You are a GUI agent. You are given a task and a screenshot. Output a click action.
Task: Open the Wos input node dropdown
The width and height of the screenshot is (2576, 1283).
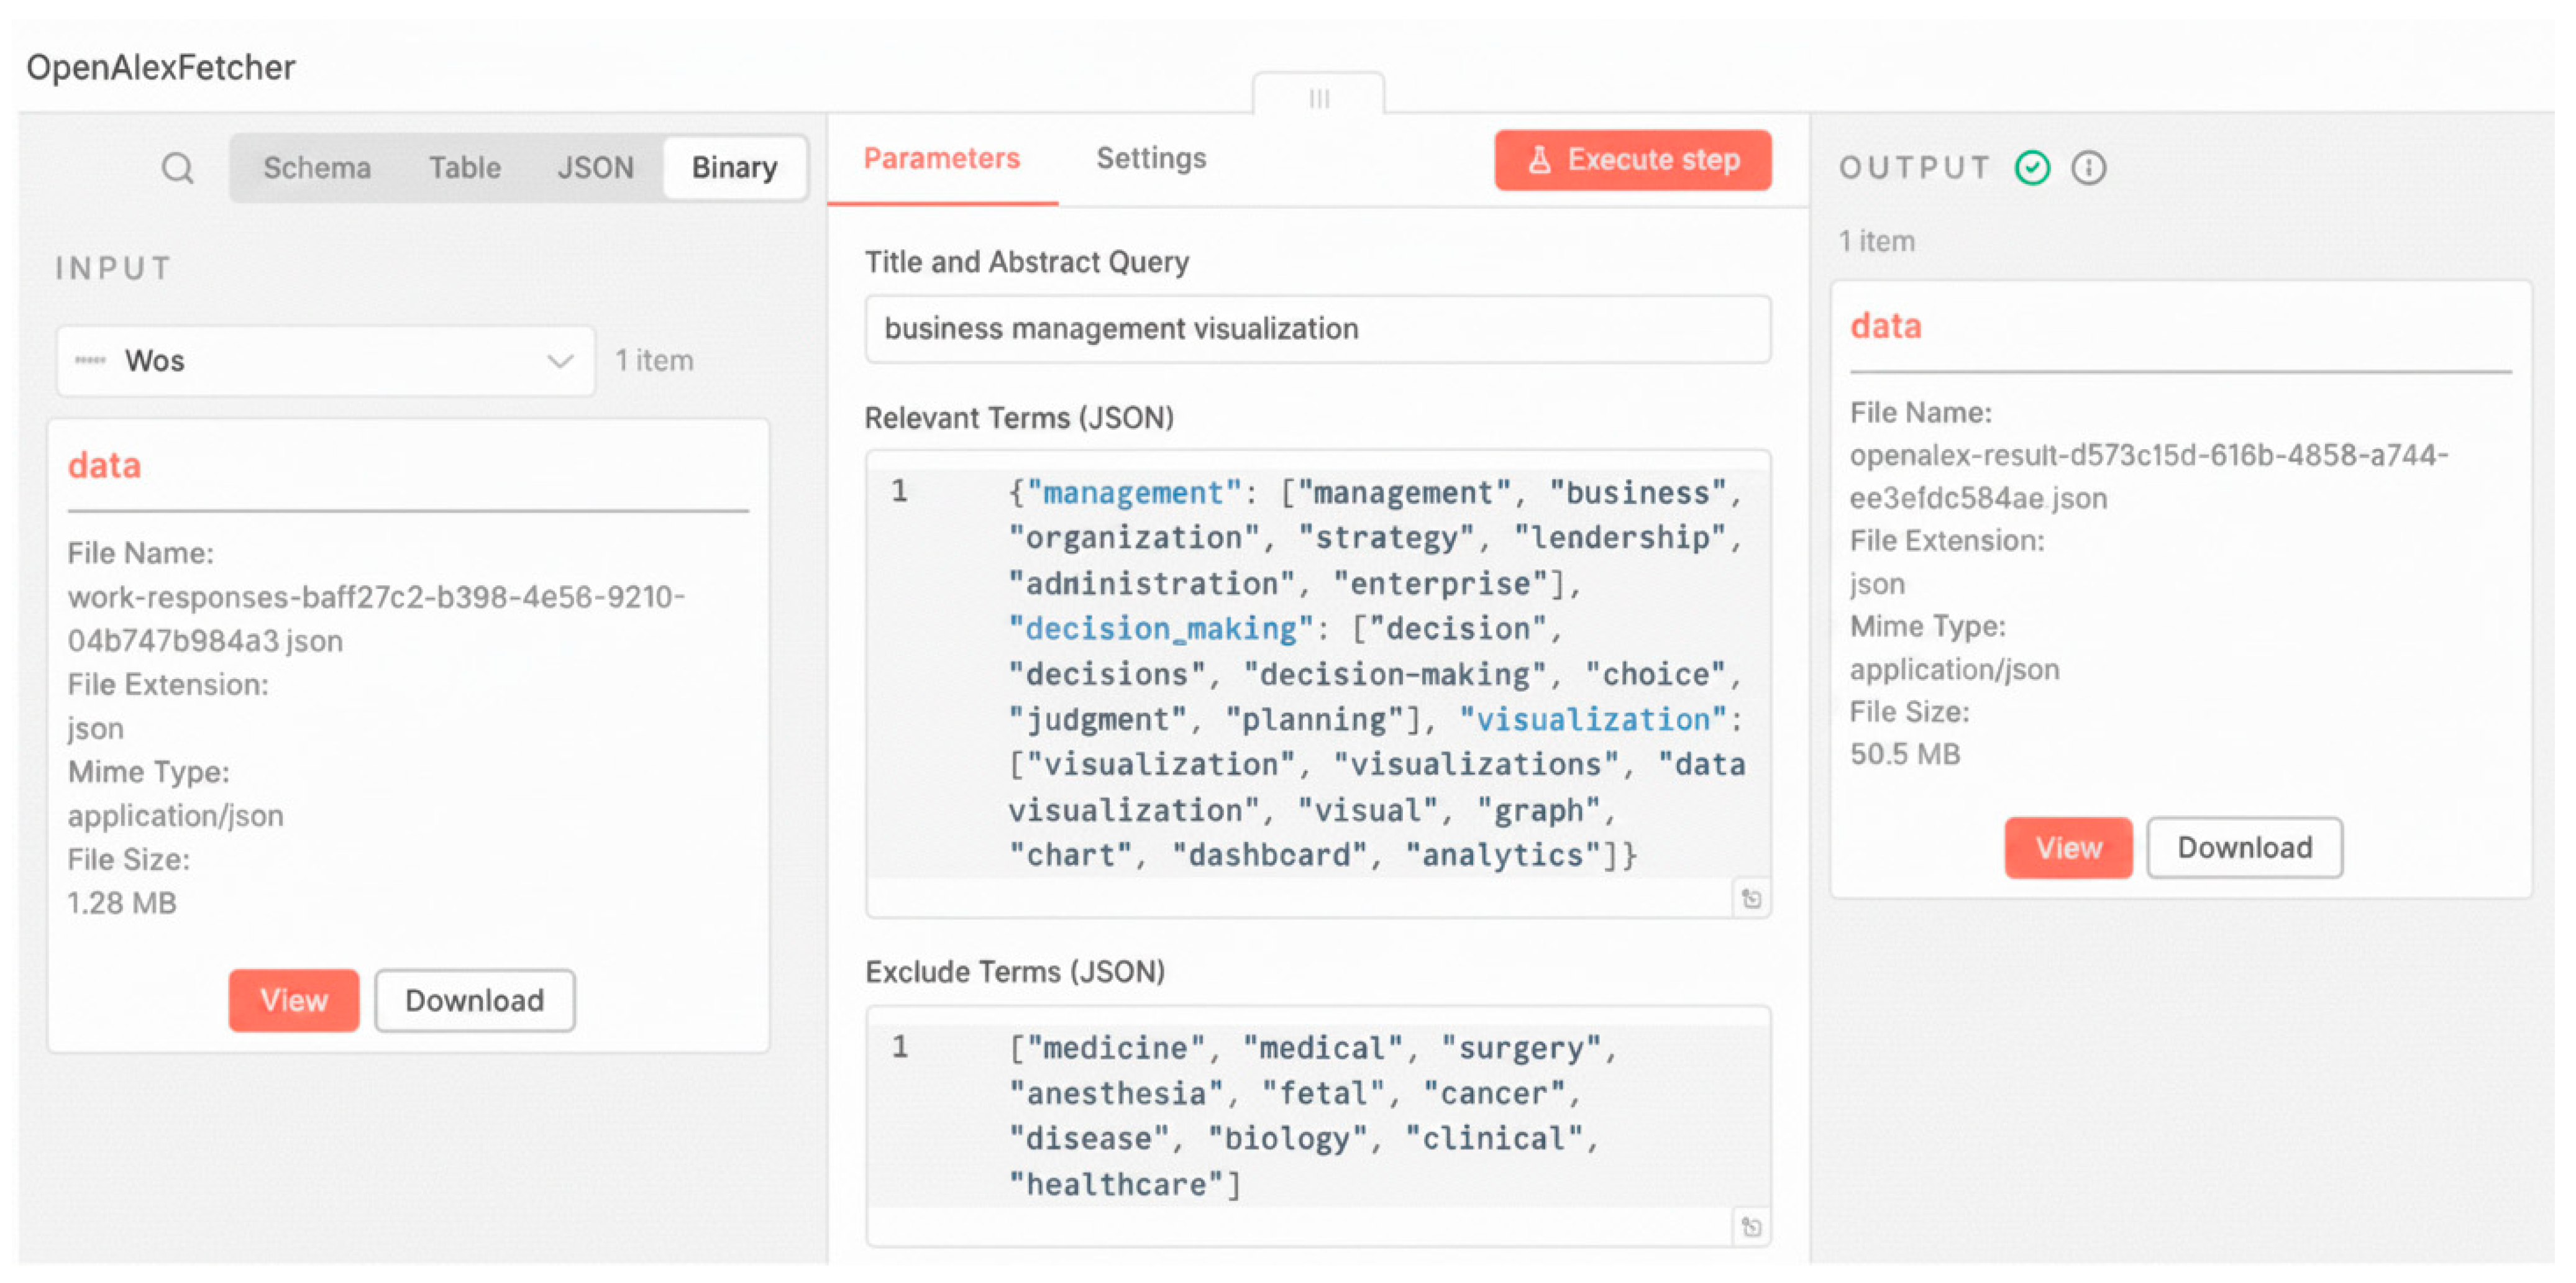(326, 361)
